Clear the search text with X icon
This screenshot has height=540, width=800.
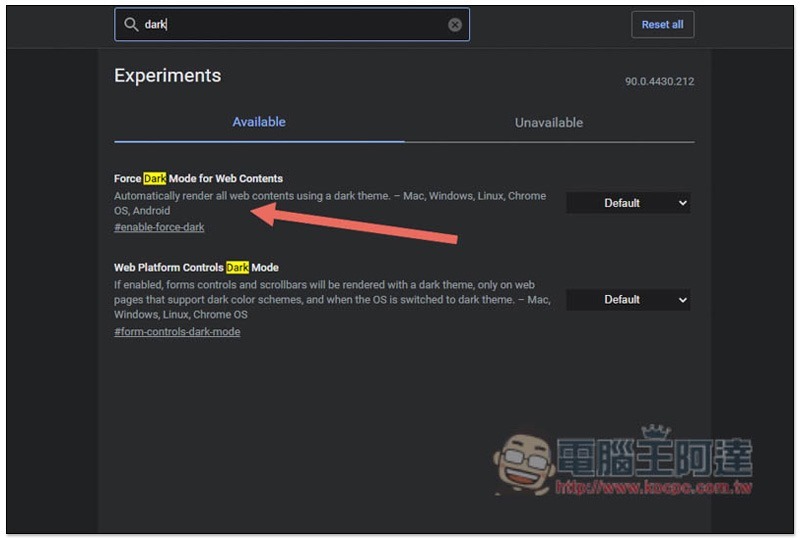[455, 25]
